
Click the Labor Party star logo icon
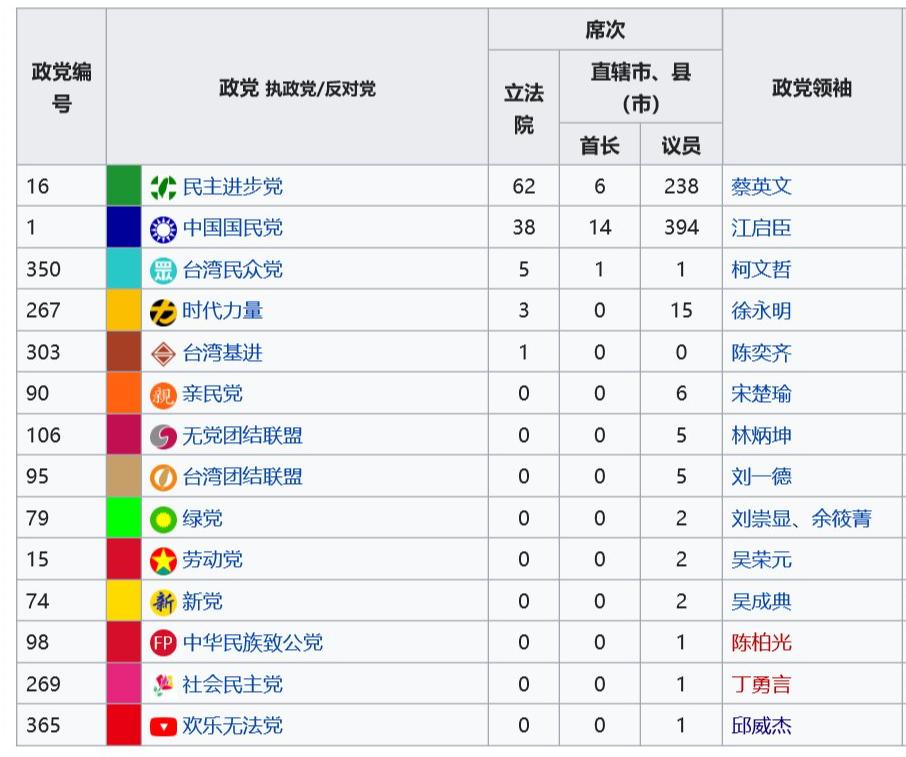click(163, 561)
